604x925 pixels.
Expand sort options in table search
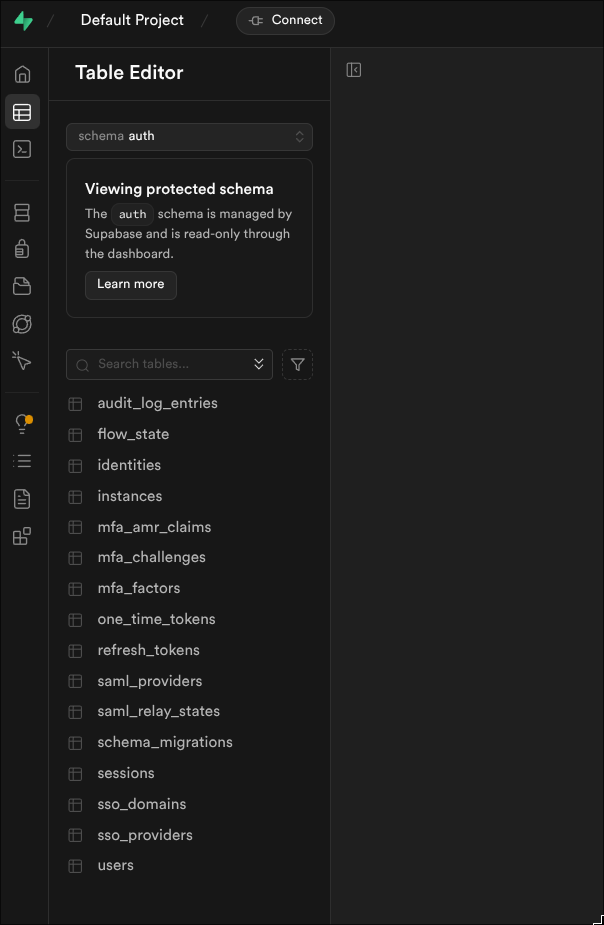coord(259,364)
